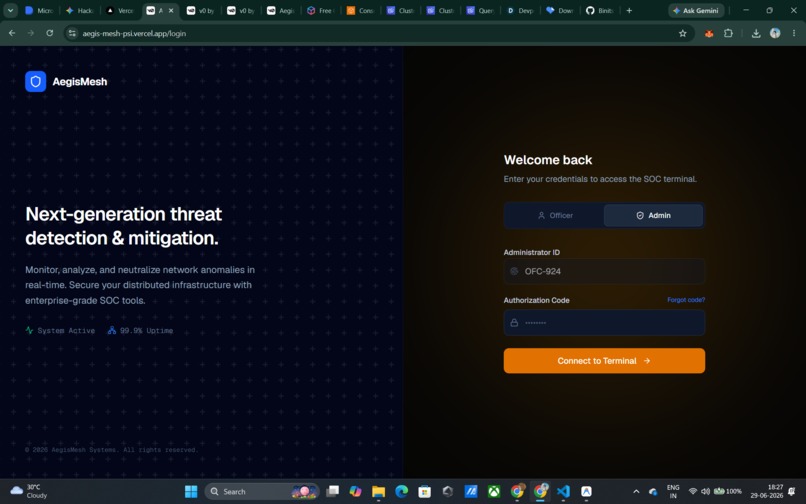Select the Officer login tab
The width and height of the screenshot is (806, 504).
555,215
